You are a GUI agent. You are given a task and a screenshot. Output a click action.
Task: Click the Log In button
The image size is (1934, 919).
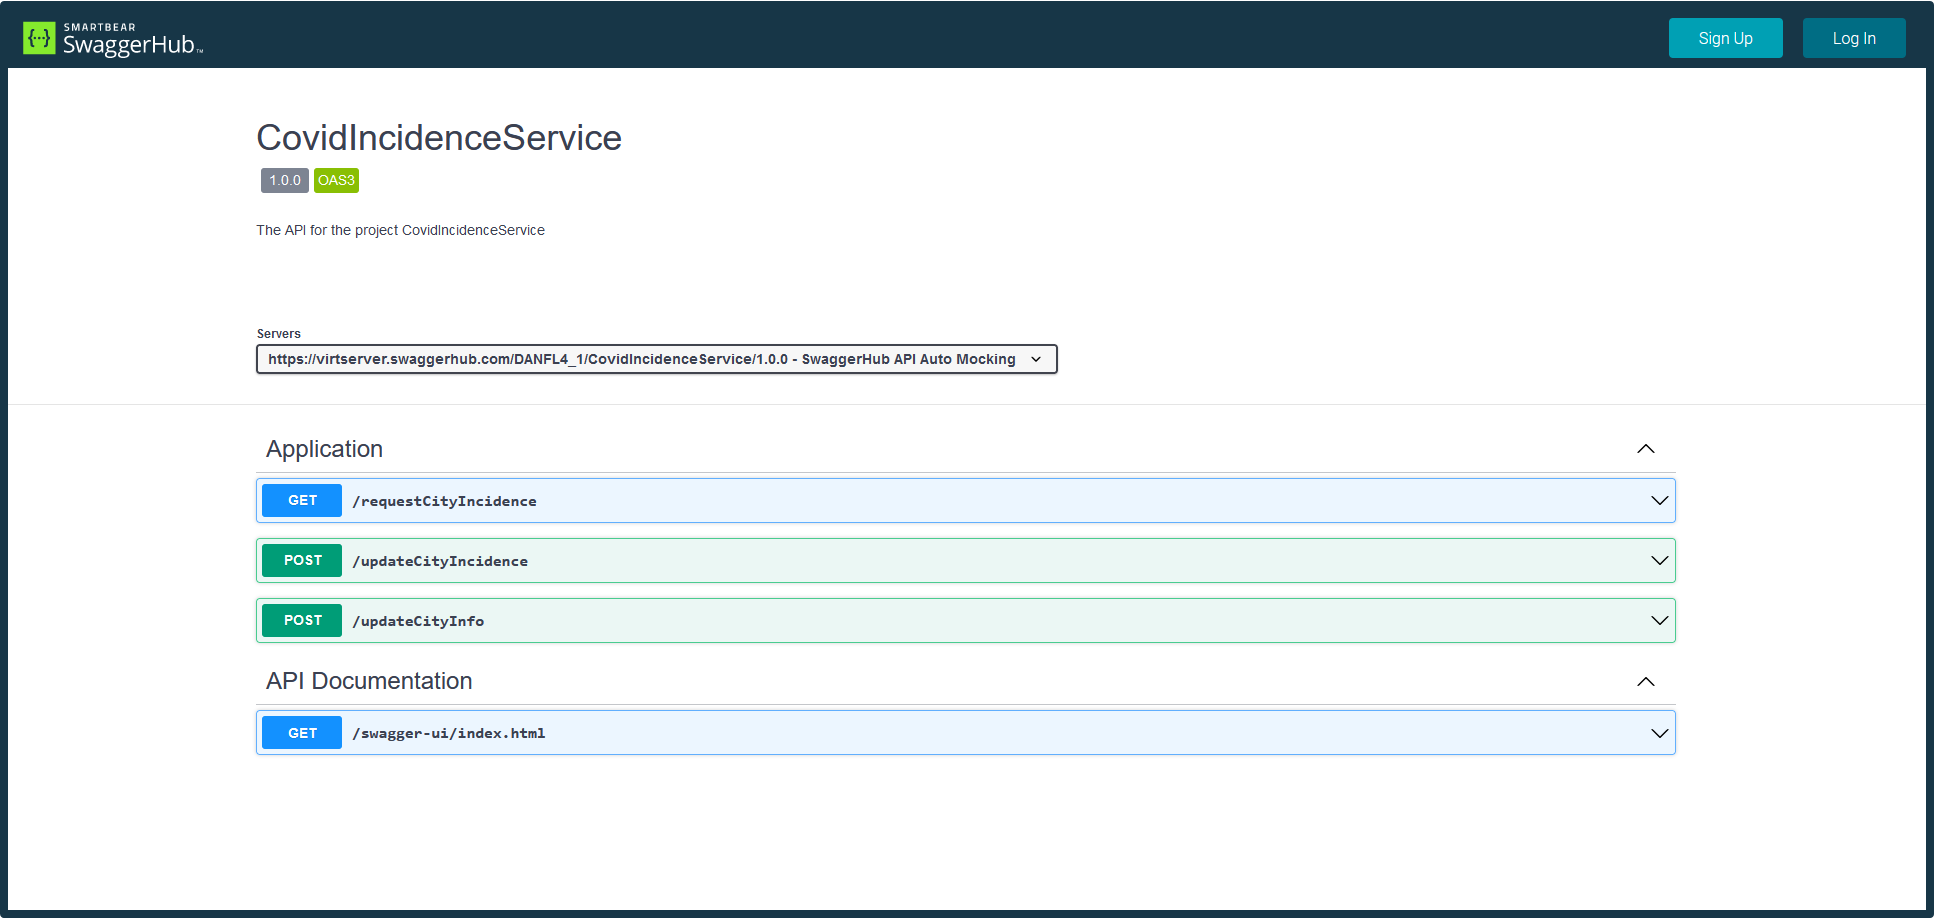[1854, 38]
